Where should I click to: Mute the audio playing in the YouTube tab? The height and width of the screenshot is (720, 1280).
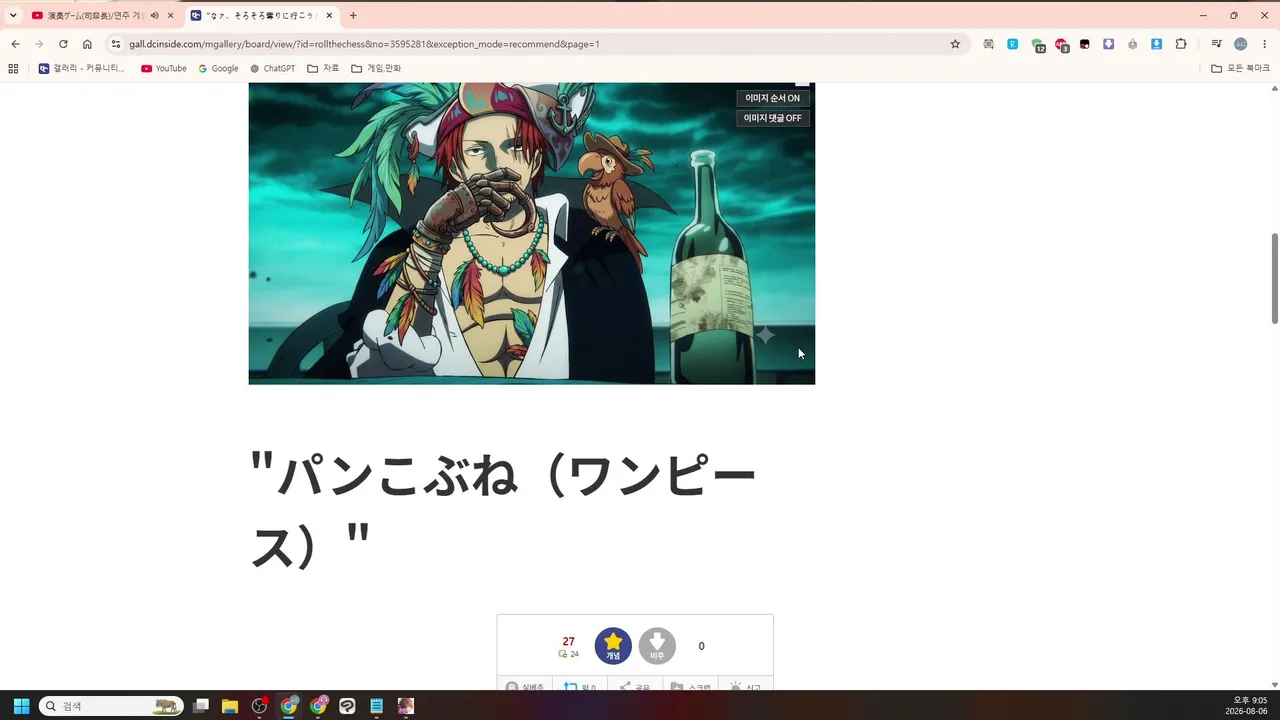click(155, 15)
